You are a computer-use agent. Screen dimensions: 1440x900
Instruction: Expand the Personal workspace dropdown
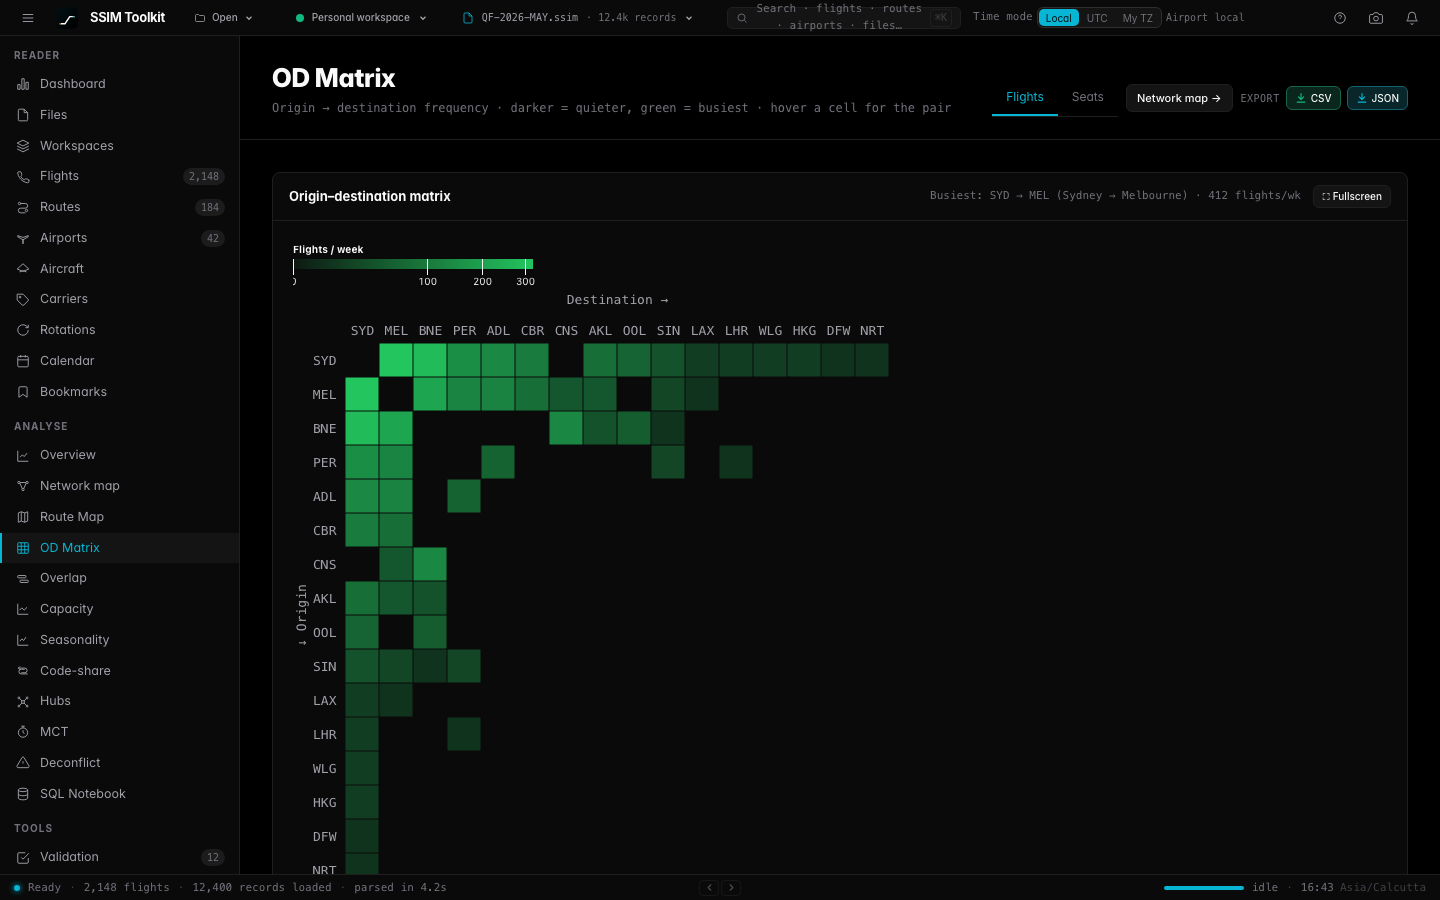click(361, 18)
